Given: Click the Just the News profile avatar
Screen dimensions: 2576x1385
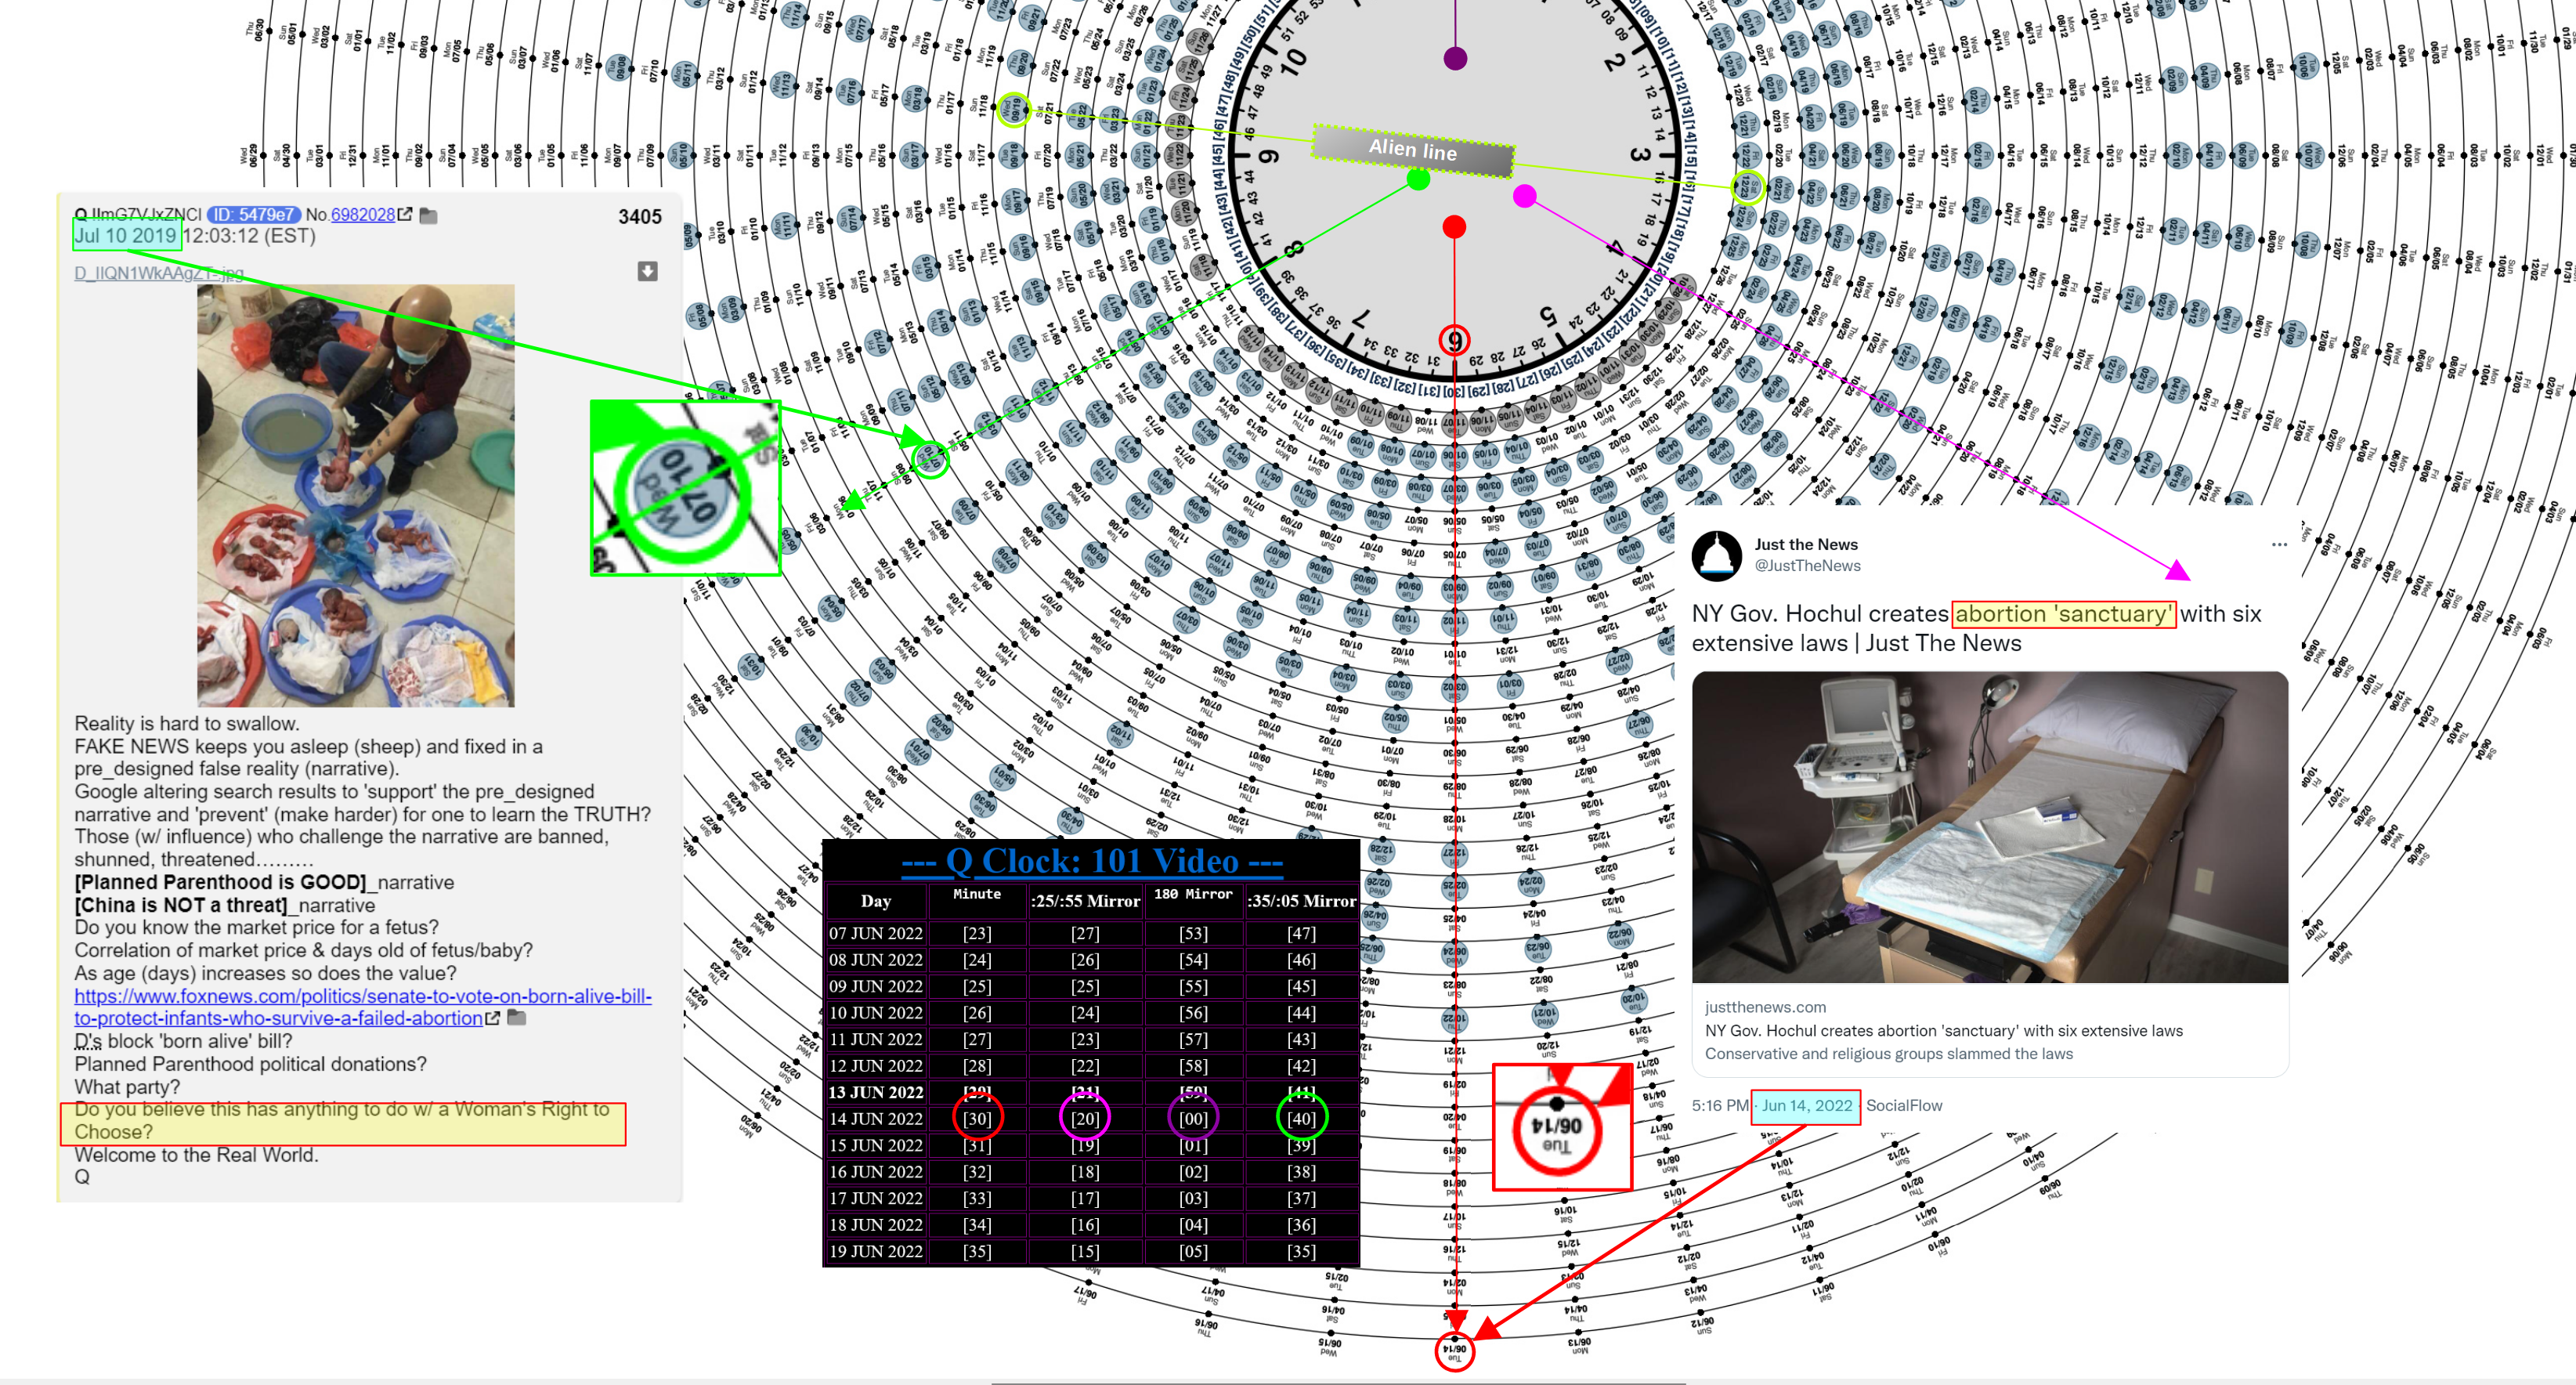Looking at the screenshot, I should (1716, 555).
